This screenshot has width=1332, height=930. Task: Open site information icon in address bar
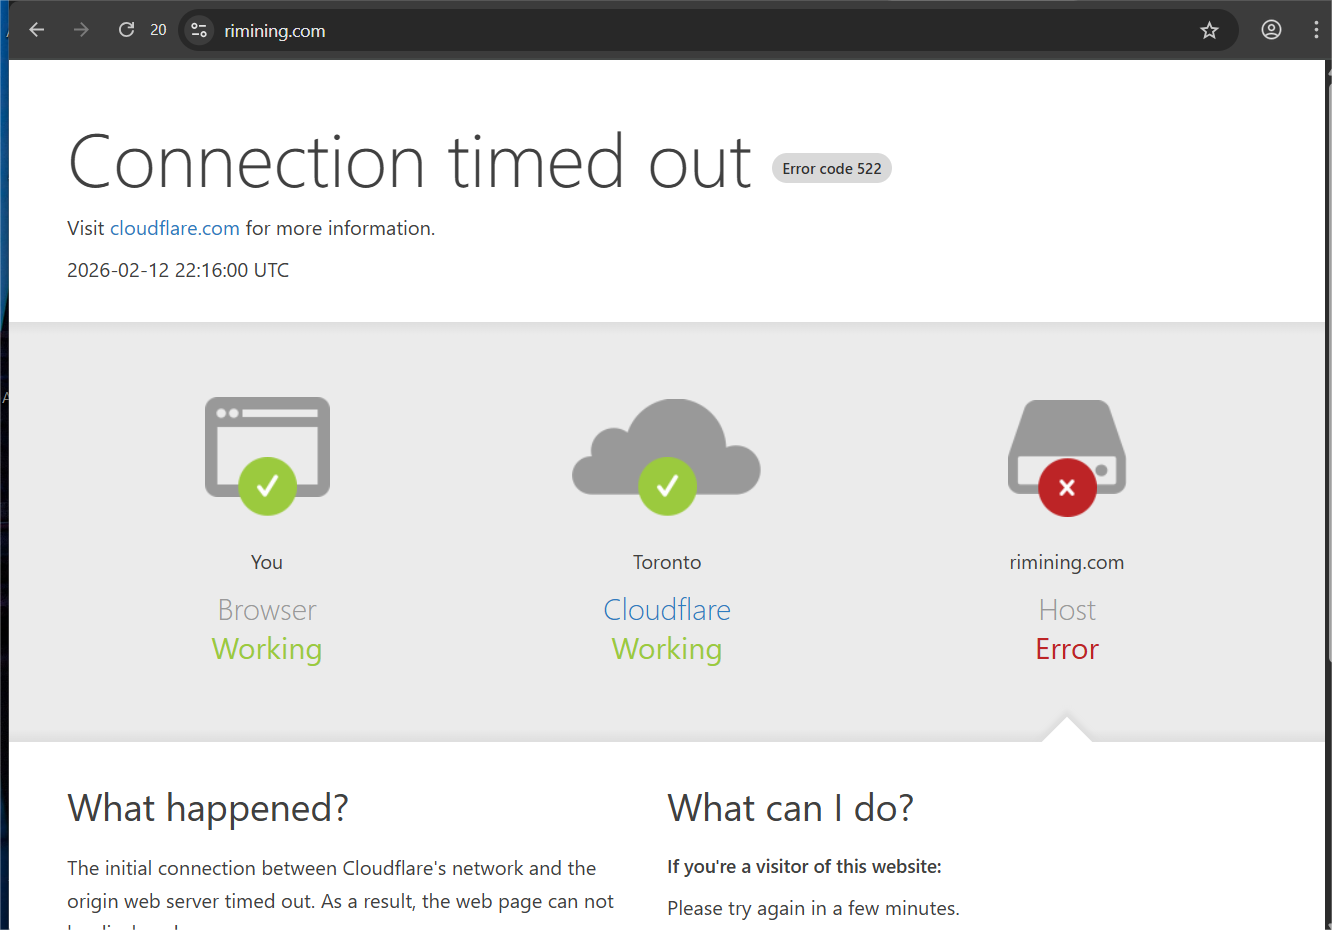(x=199, y=30)
